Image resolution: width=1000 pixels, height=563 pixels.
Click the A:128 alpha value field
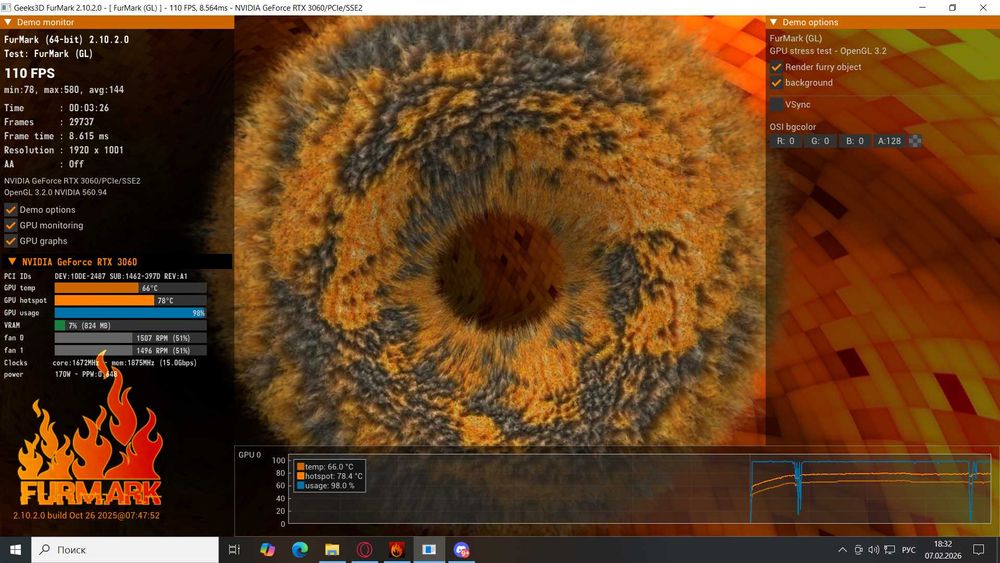[x=889, y=141]
